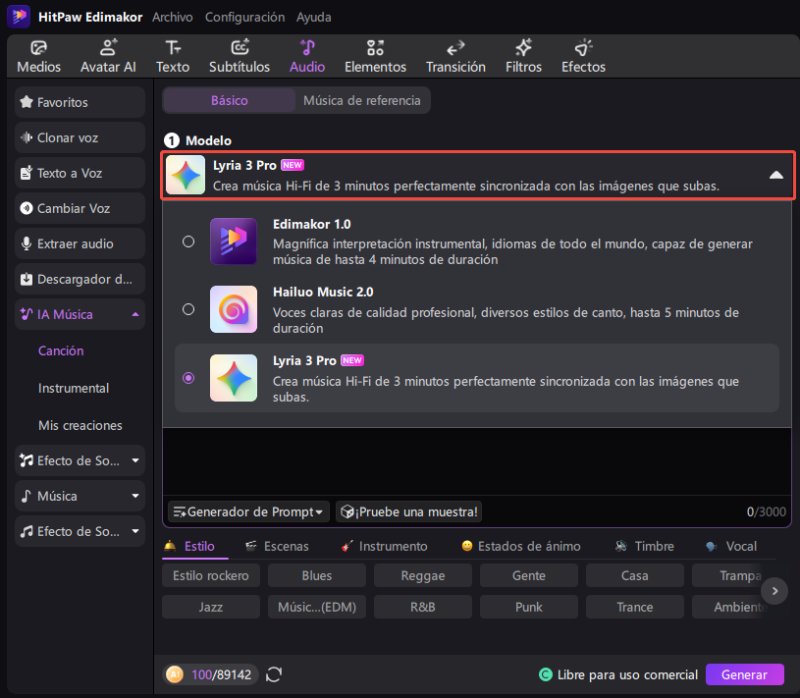Open the Elementos panel

coord(375,57)
